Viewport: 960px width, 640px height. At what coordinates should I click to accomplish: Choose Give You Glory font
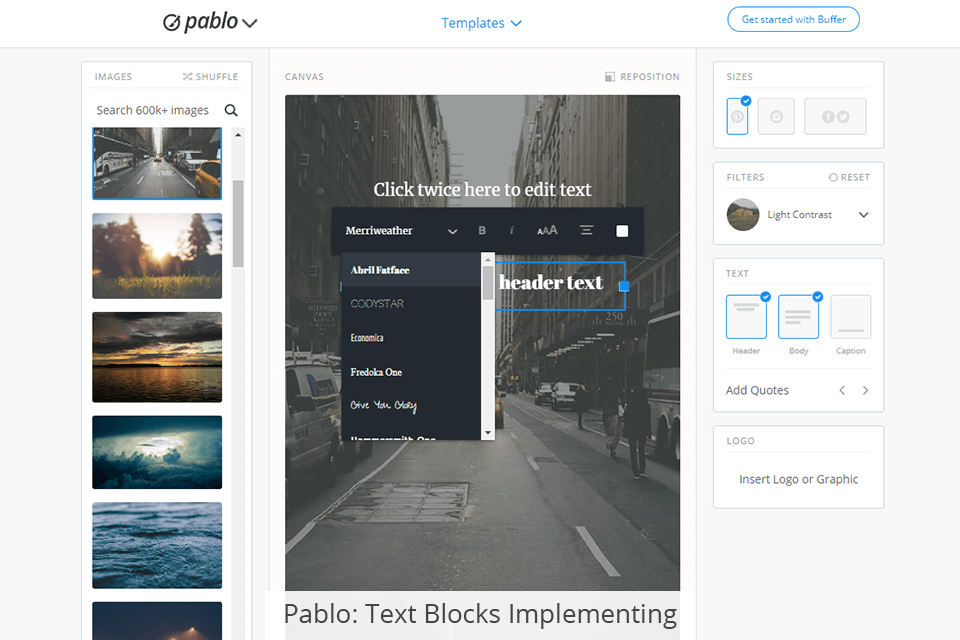pyautogui.click(x=411, y=405)
